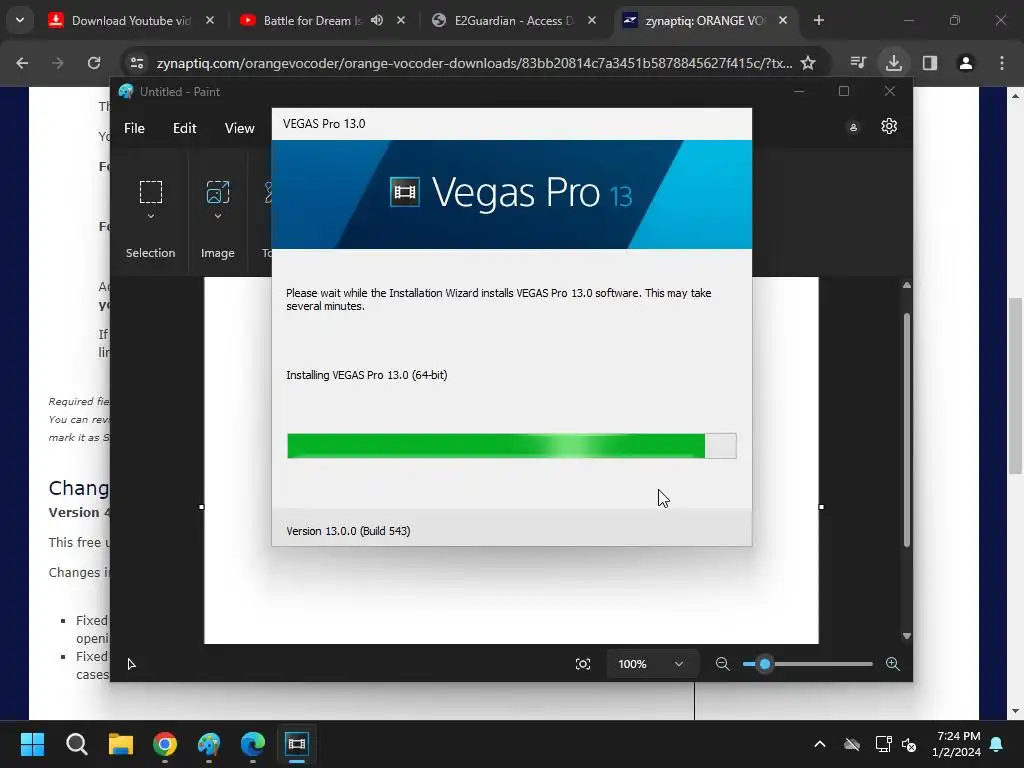Open taskbar Search
This screenshot has height=768, width=1024.
click(x=76, y=744)
